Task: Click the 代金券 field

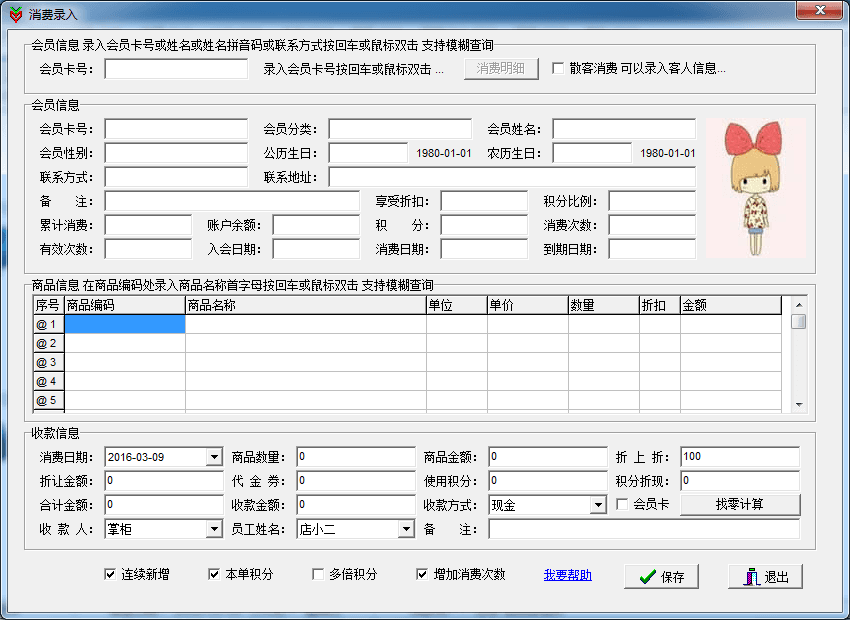Action: (356, 481)
